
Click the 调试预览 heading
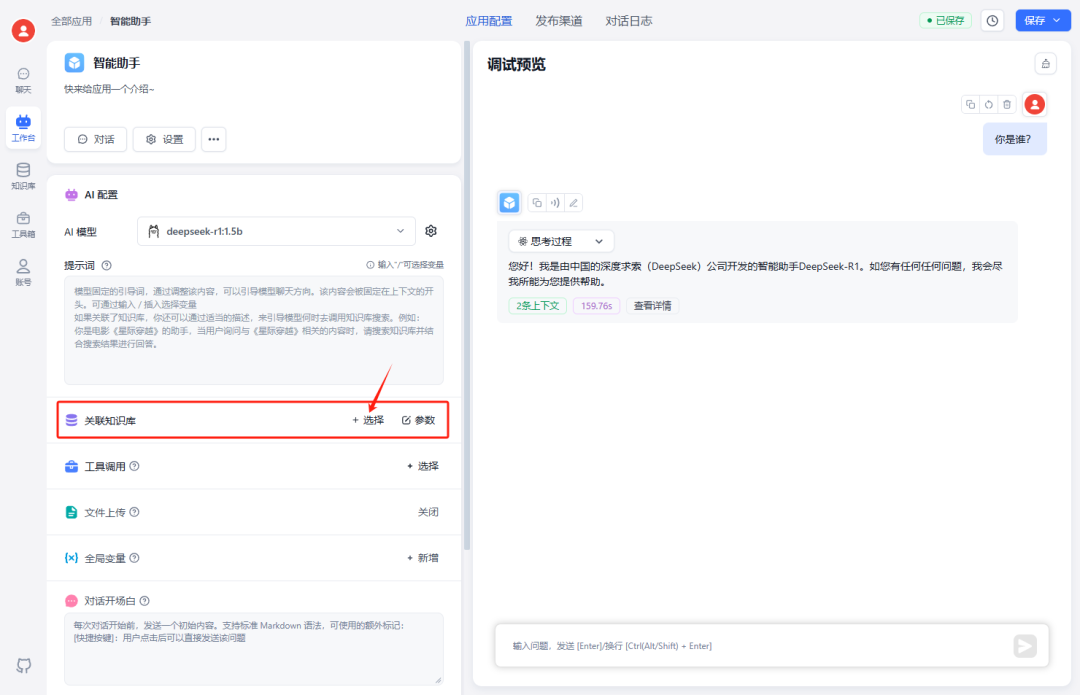click(x=517, y=64)
